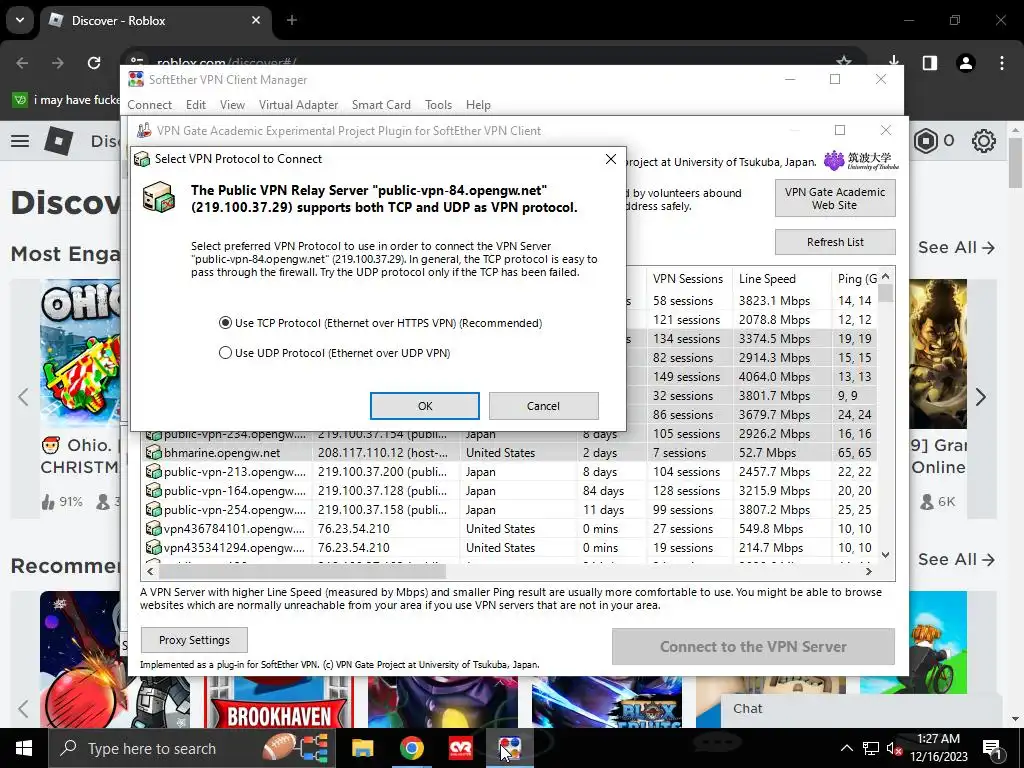Click Connect to the VPN Server button
This screenshot has height=768, width=1024.
click(753, 647)
